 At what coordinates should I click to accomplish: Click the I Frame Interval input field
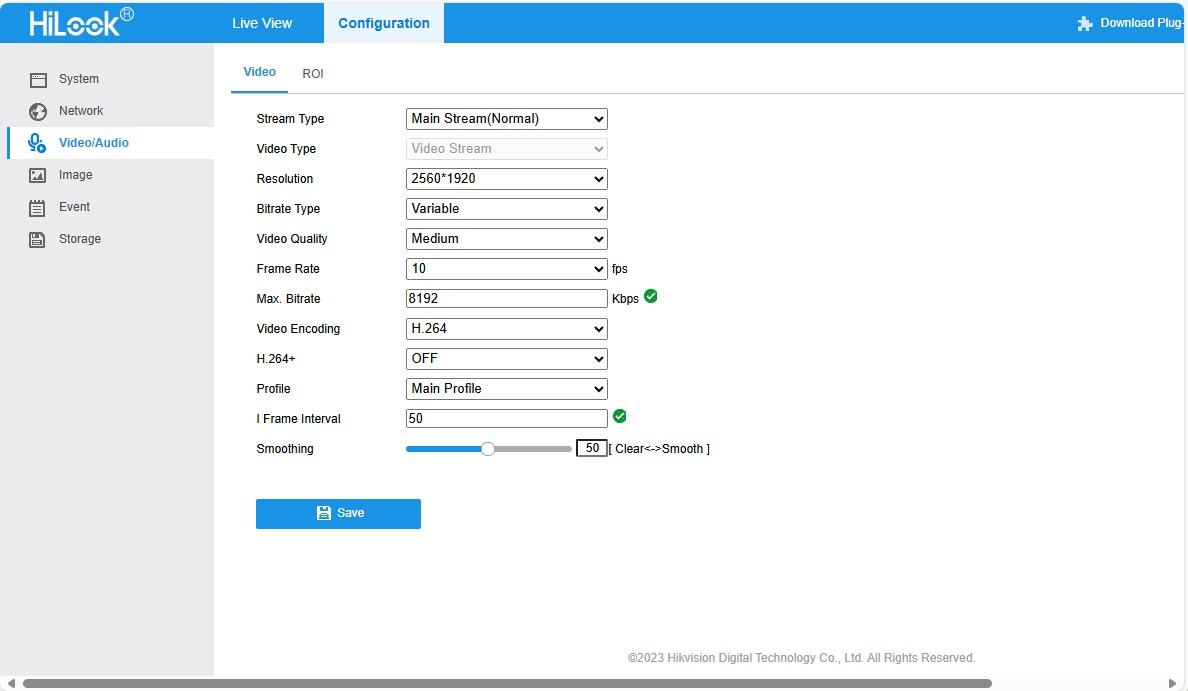(x=507, y=419)
